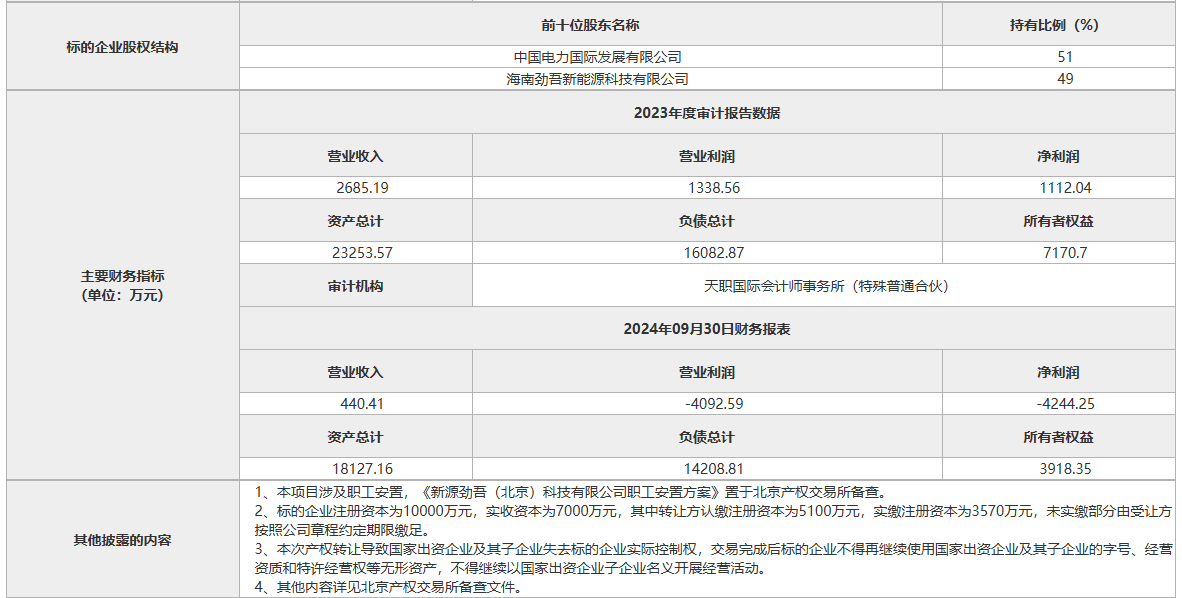This screenshot has width=1182, height=598.
Task: Click the 其他披露的内容 row header
Action: [x=122, y=540]
